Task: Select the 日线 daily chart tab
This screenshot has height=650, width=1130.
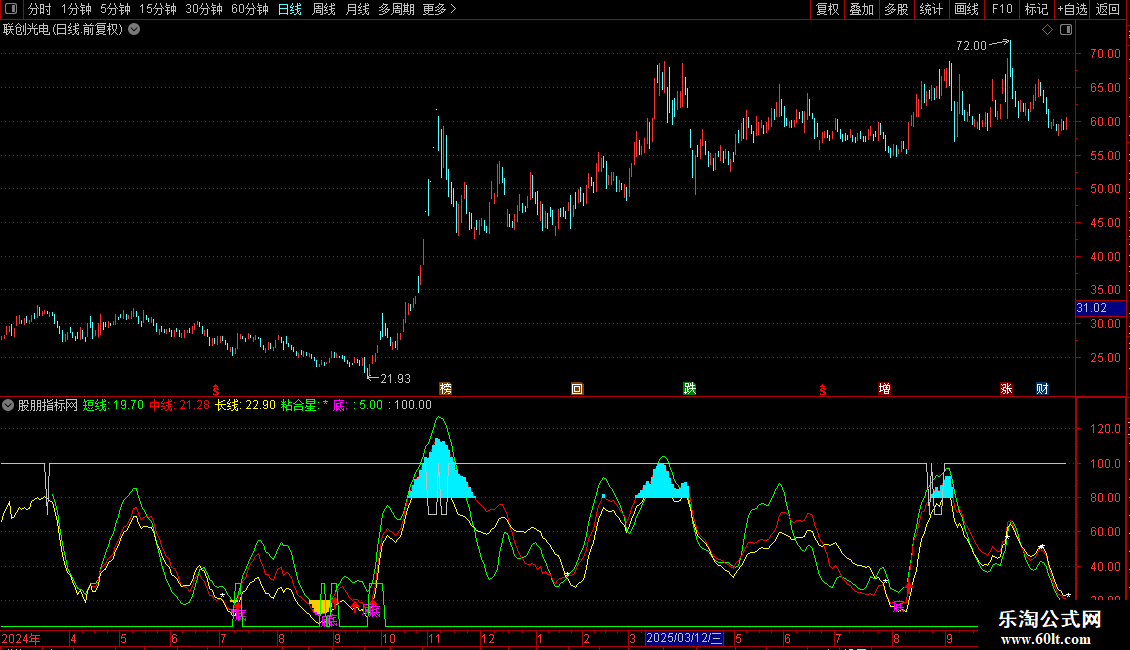Action: pos(290,9)
